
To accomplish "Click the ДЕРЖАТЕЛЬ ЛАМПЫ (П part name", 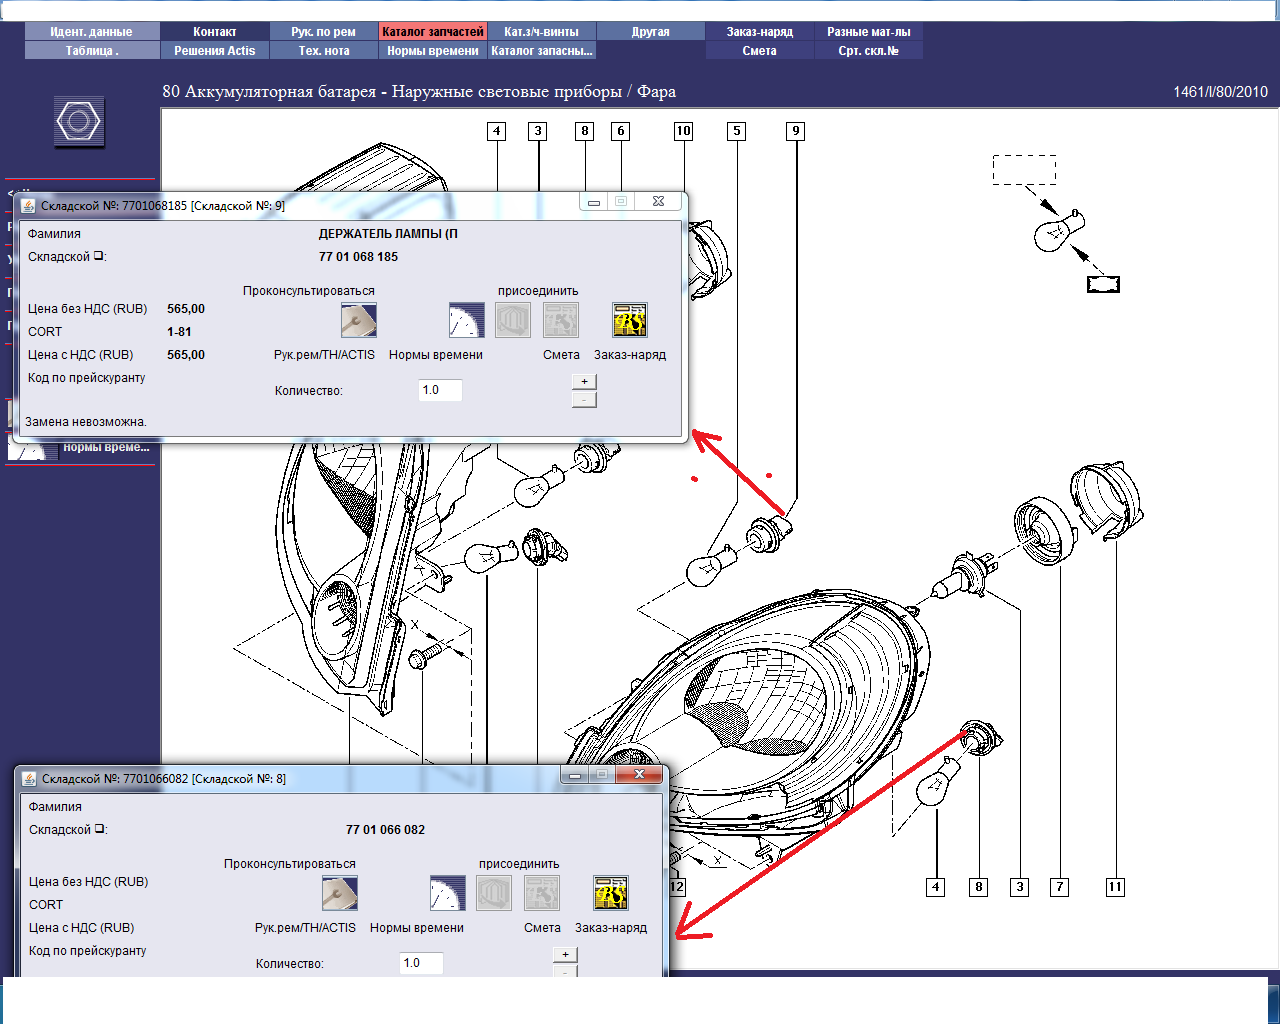I will click(x=388, y=234).
